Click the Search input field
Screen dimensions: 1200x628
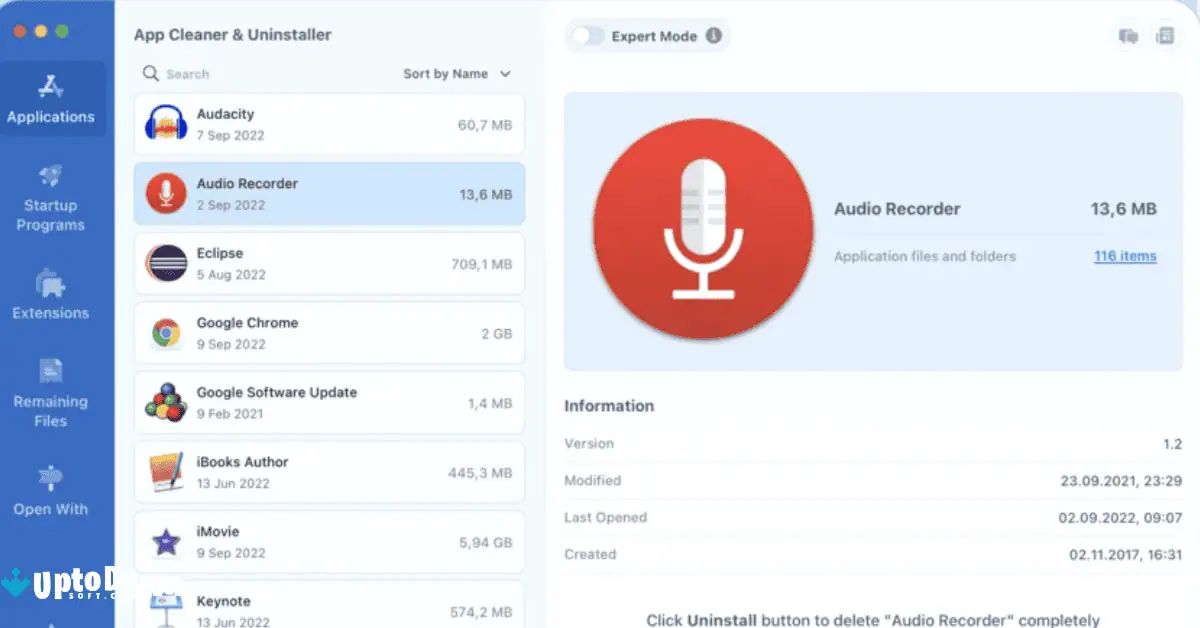190,73
